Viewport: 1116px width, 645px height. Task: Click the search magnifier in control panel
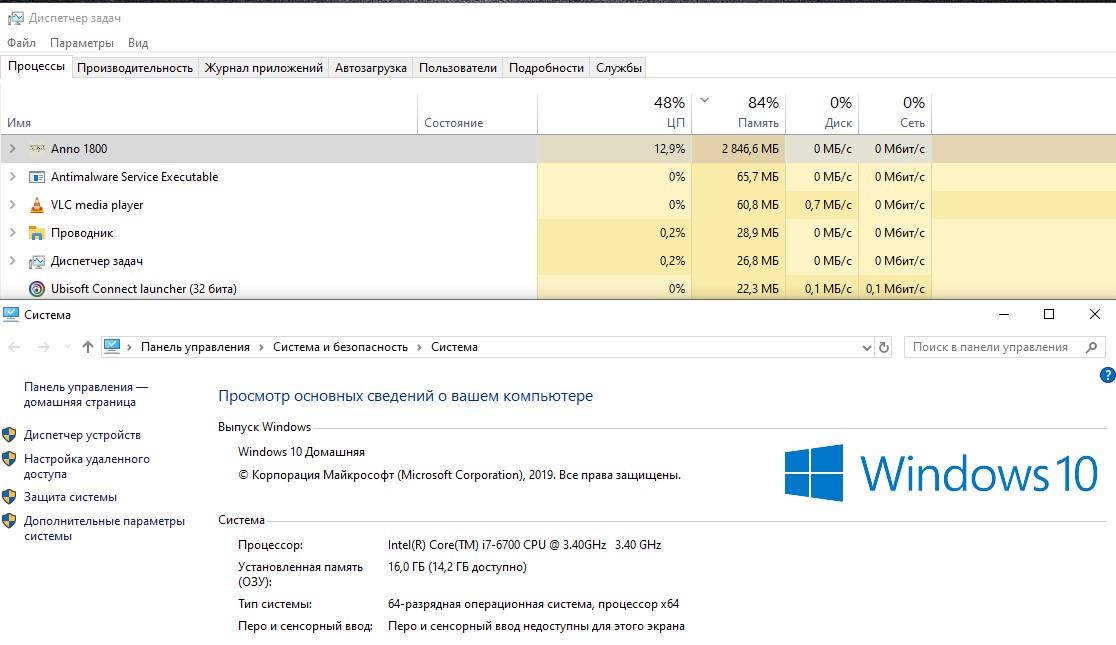(1092, 347)
